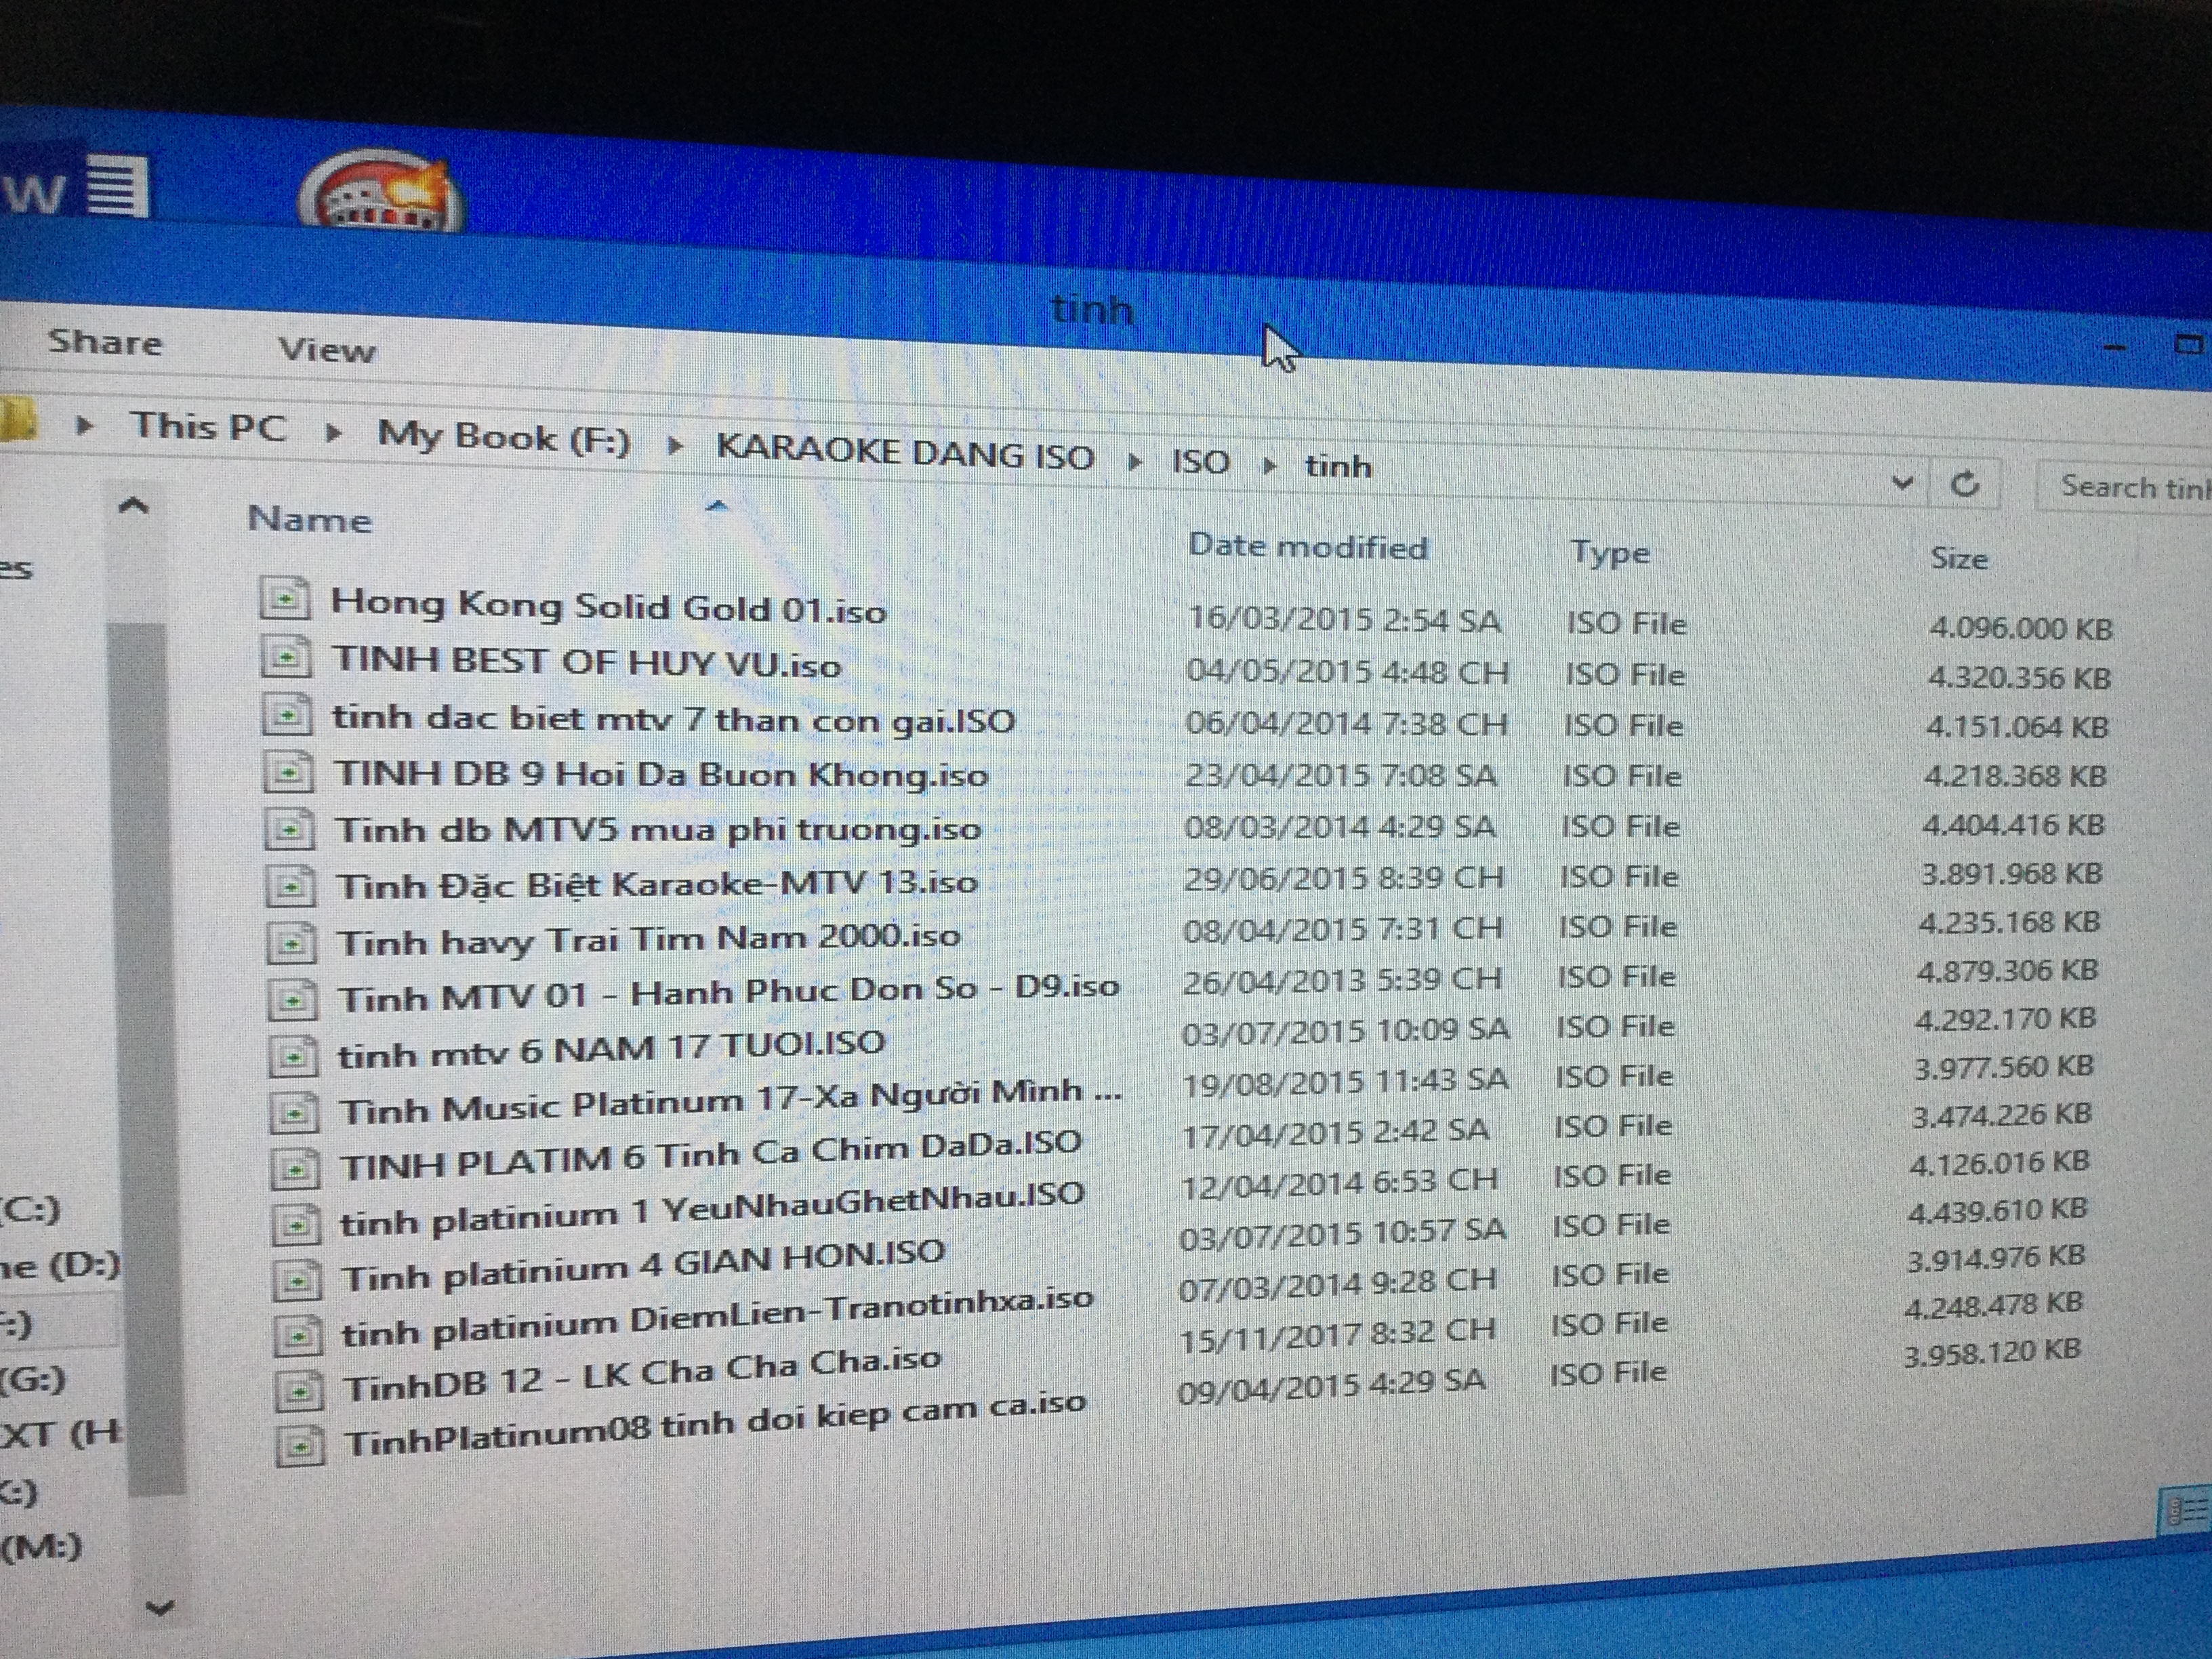Go to This PC in breadcrumb
This screenshot has height=1659, width=2212.
pos(209,427)
